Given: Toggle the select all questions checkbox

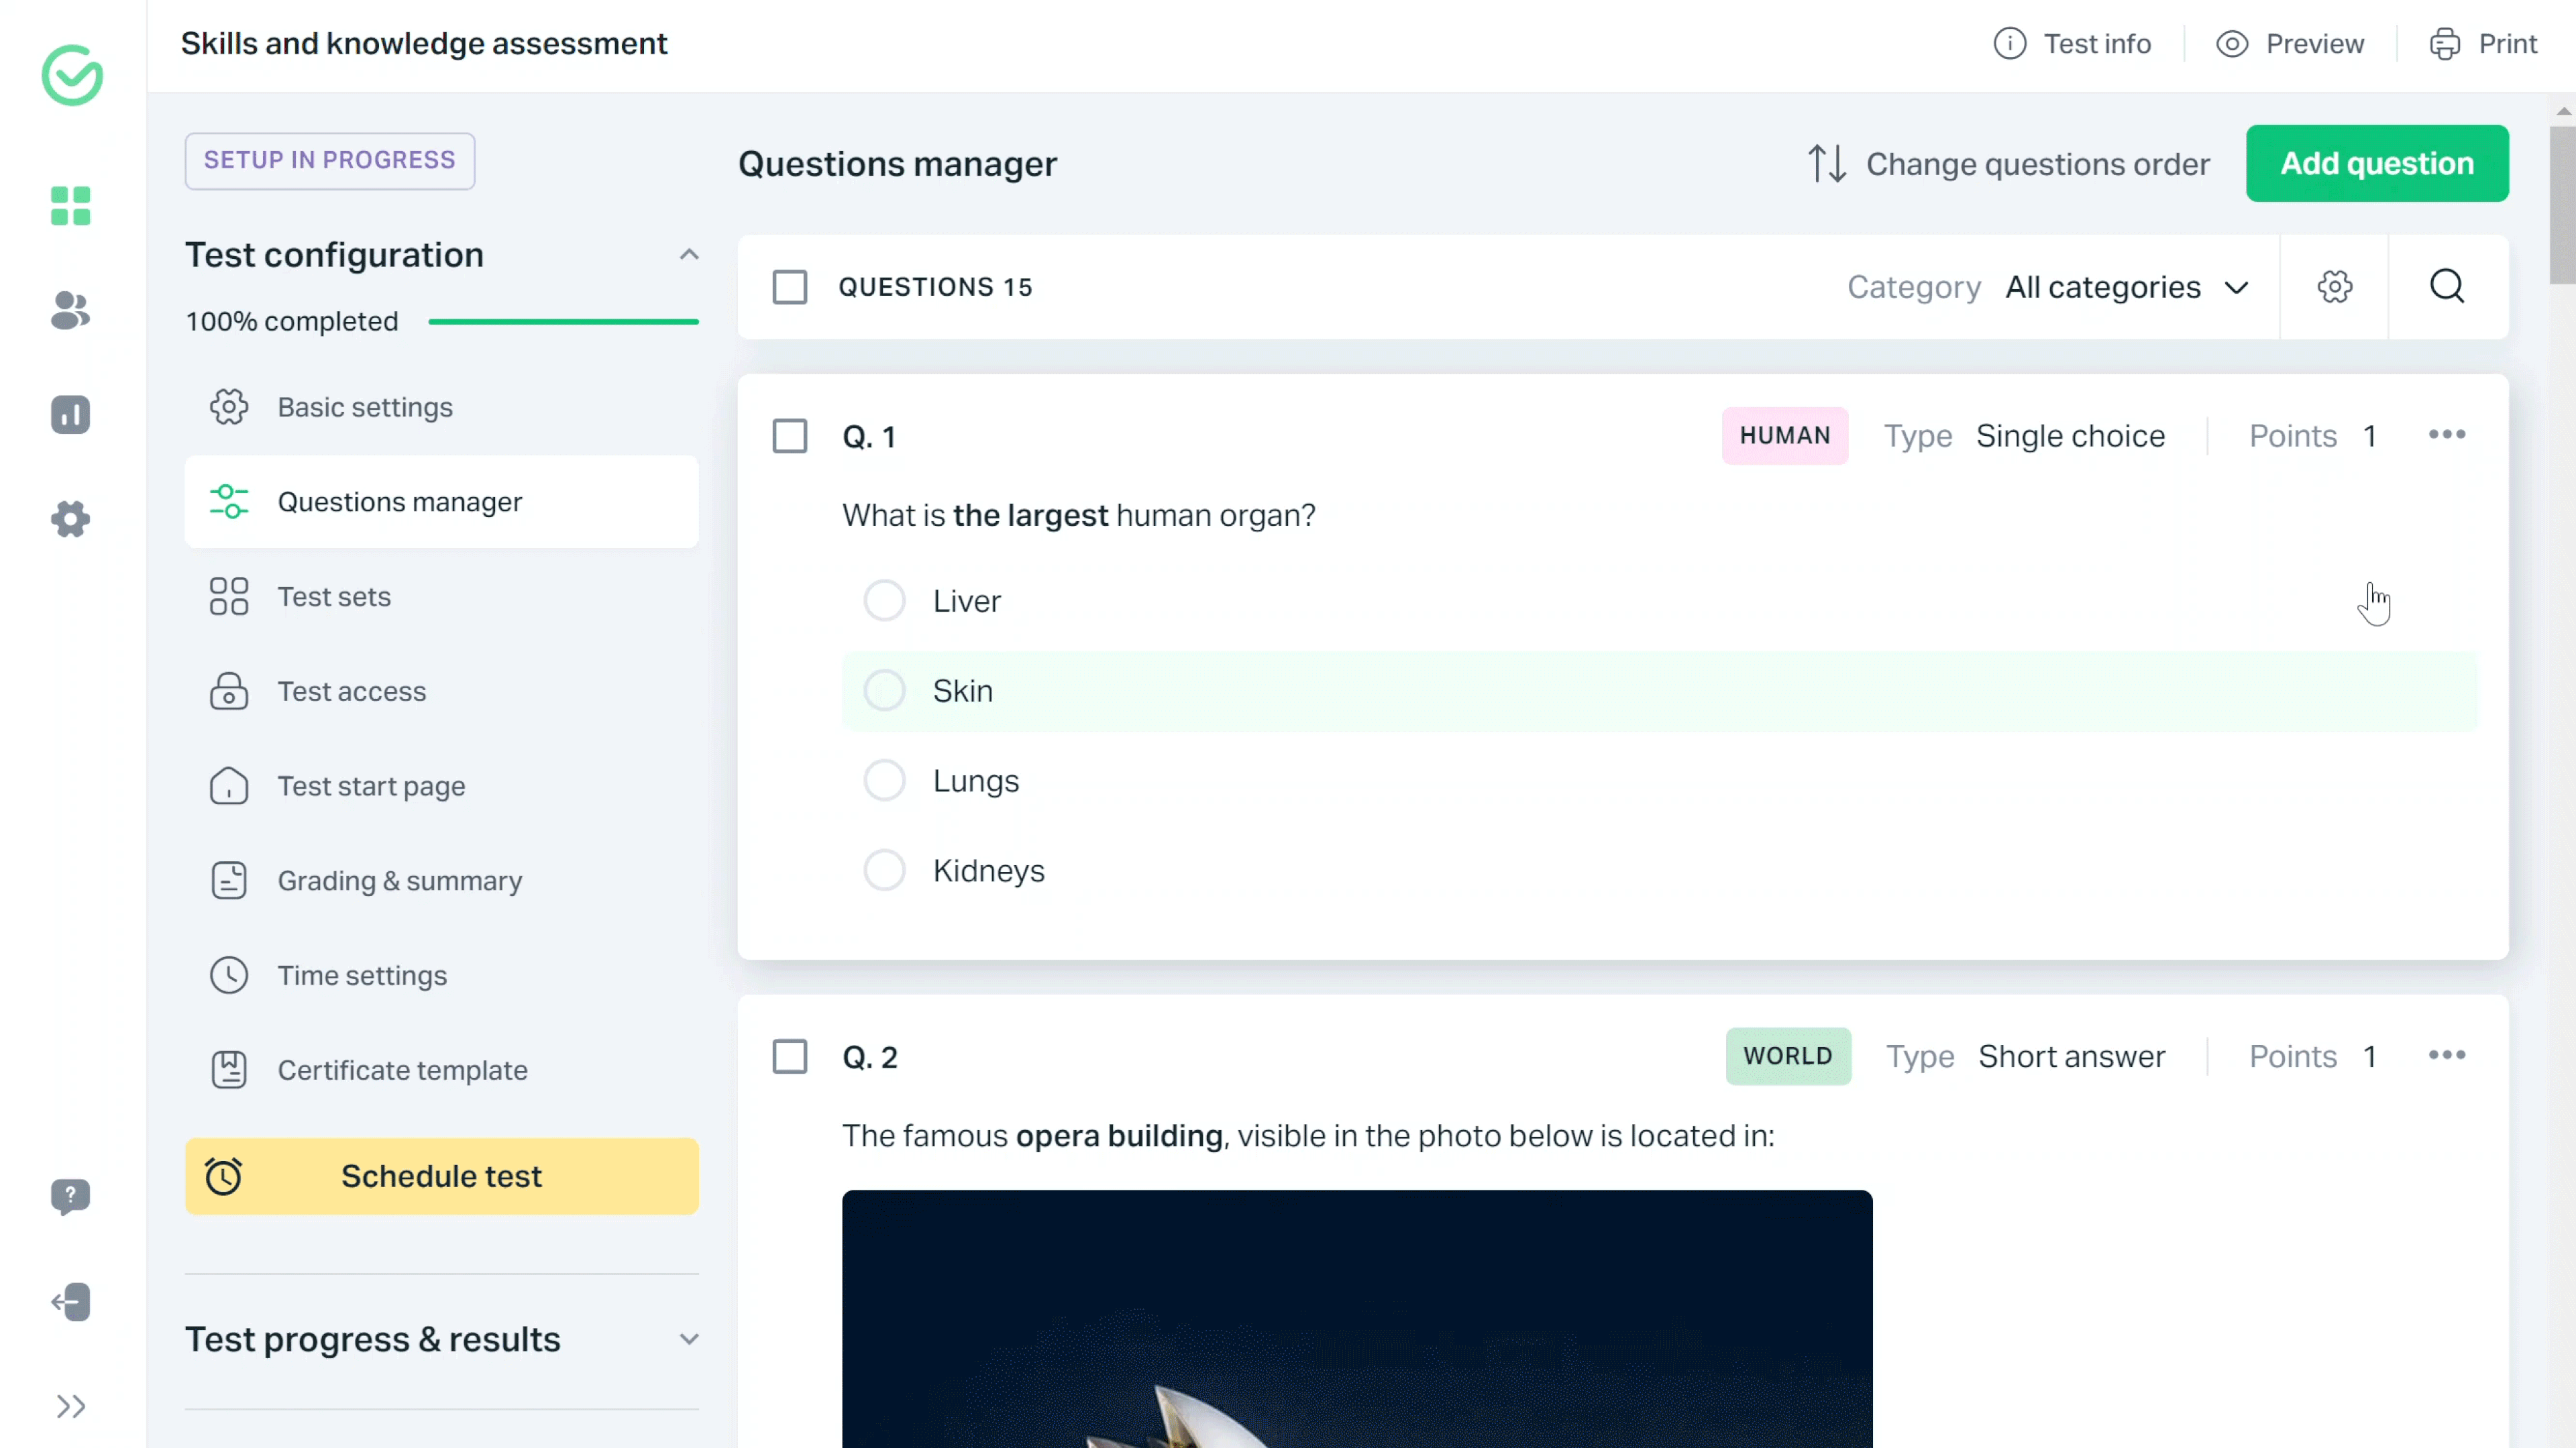Looking at the screenshot, I should click(x=791, y=286).
